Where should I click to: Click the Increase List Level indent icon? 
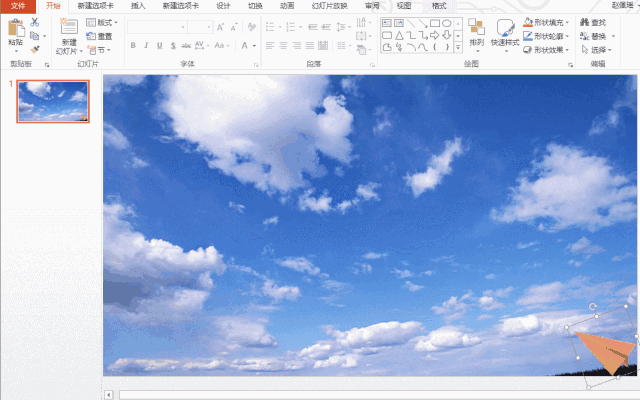(x=326, y=27)
